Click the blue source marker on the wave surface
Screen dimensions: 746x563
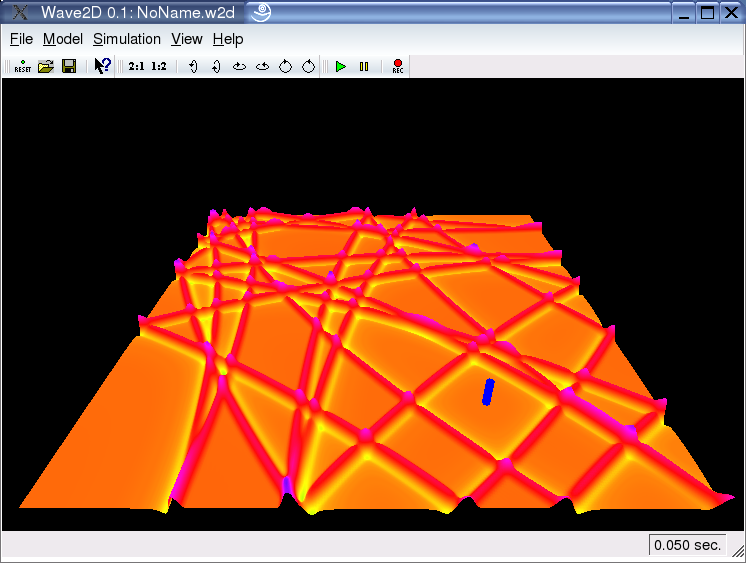488,392
